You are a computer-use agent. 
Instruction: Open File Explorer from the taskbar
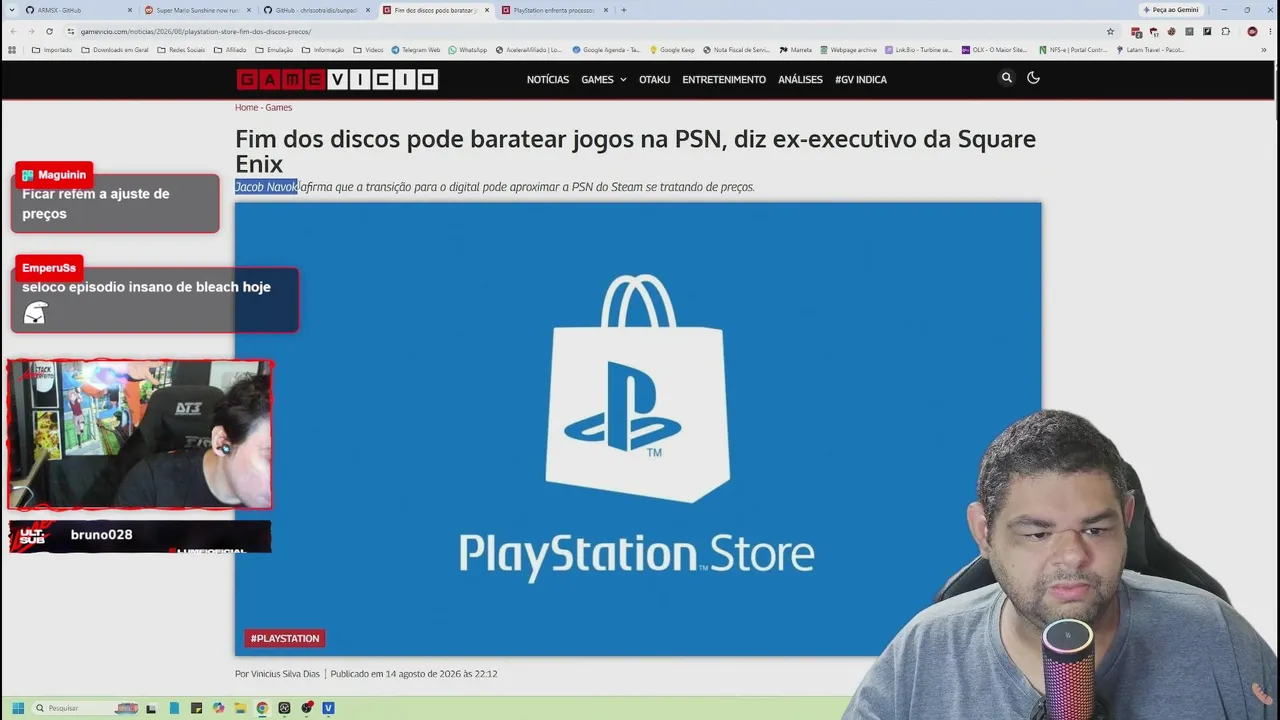coord(240,708)
